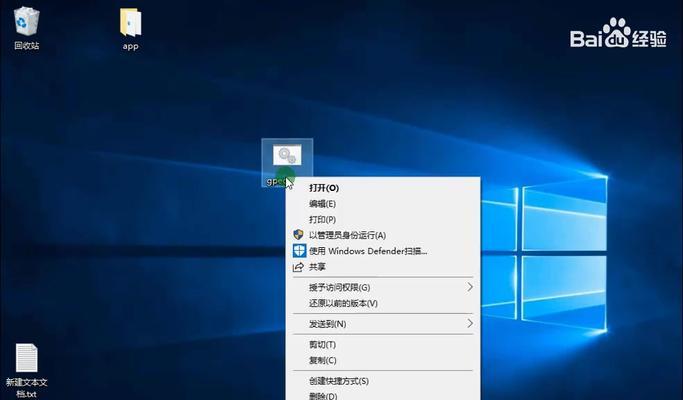Choose 创建快捷方式(S) menu entry
Screen dimensions: 683x400
[x=383, y=381]
